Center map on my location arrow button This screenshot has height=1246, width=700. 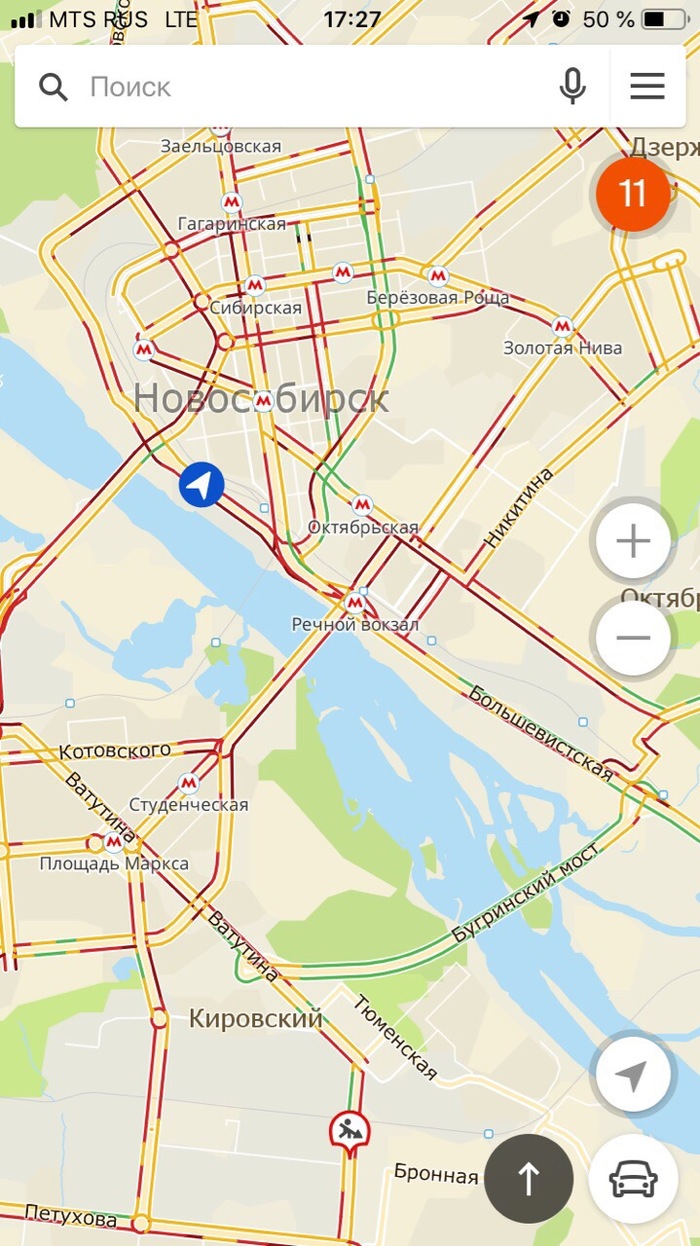632,1076
